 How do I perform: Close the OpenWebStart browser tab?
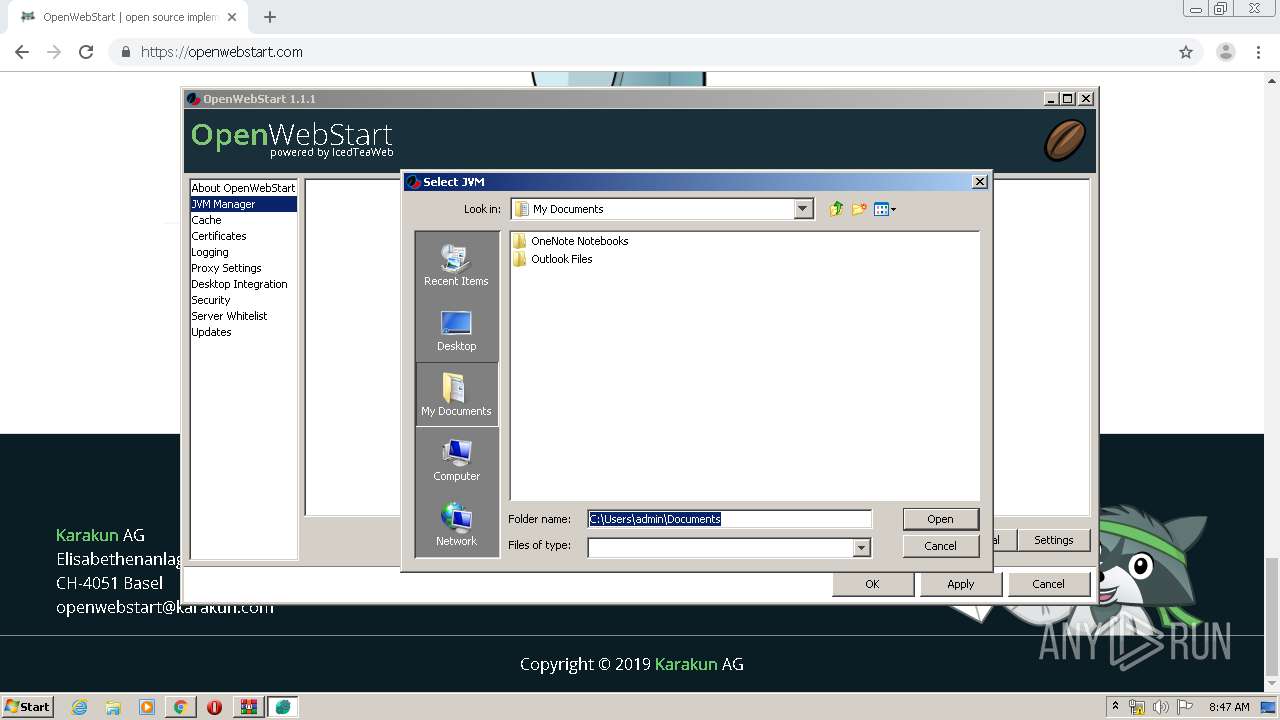tap(232, 17)
